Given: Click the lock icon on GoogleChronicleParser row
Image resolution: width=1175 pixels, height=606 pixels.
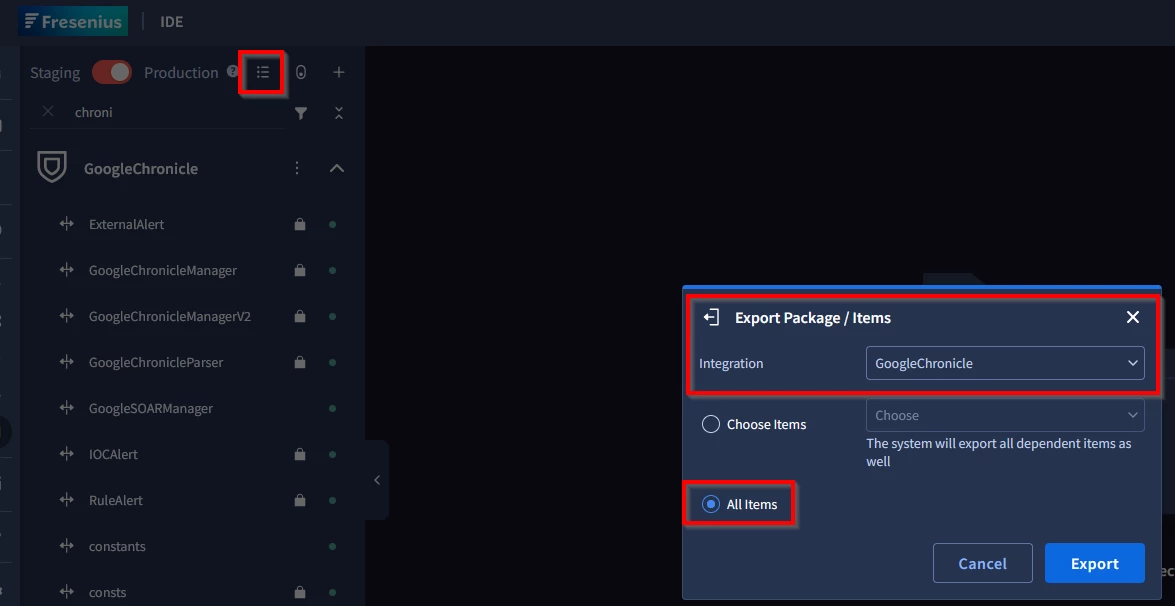Looking at the screenshot, I should click(300, 362).
